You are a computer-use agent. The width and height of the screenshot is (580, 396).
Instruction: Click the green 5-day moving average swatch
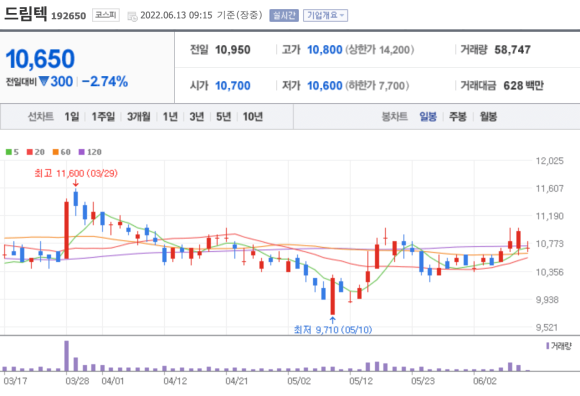pyautogui.click(x=9, y=152)
